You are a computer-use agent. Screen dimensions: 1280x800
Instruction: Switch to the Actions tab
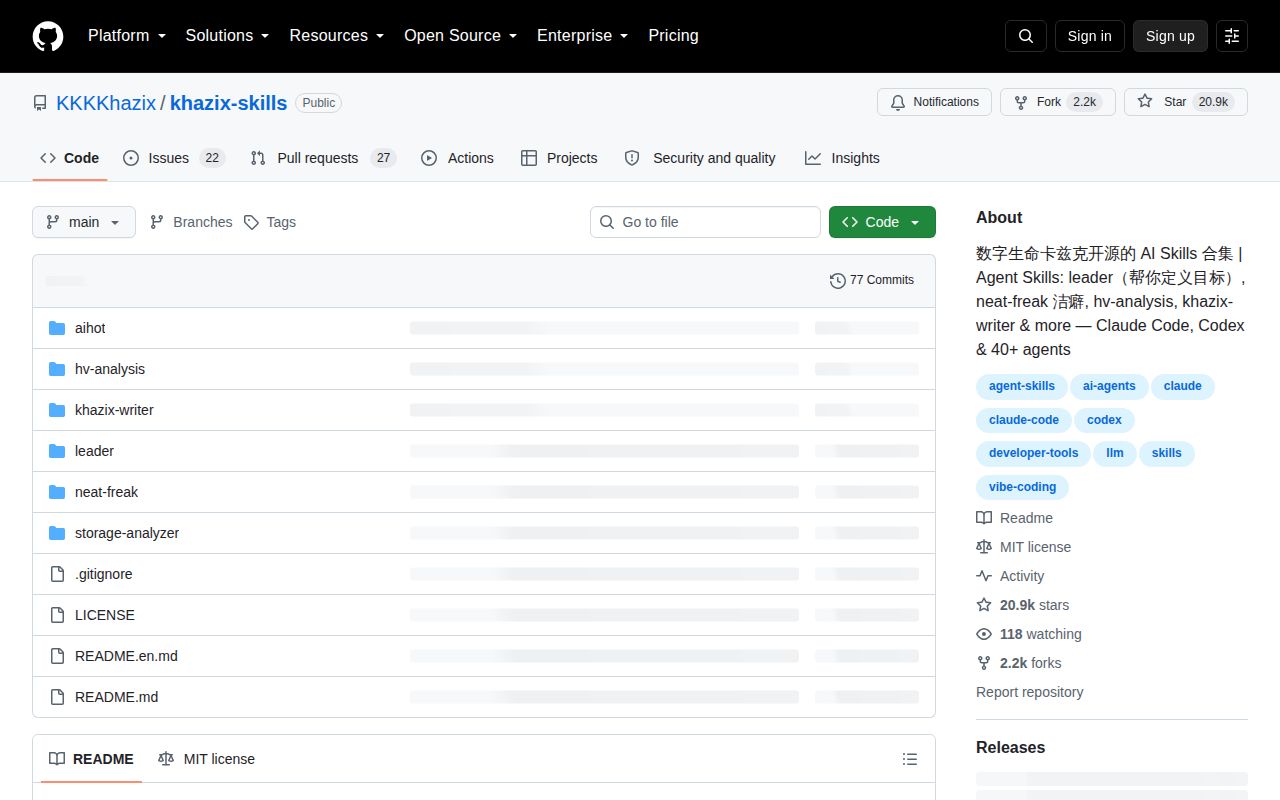click(457, 158)
